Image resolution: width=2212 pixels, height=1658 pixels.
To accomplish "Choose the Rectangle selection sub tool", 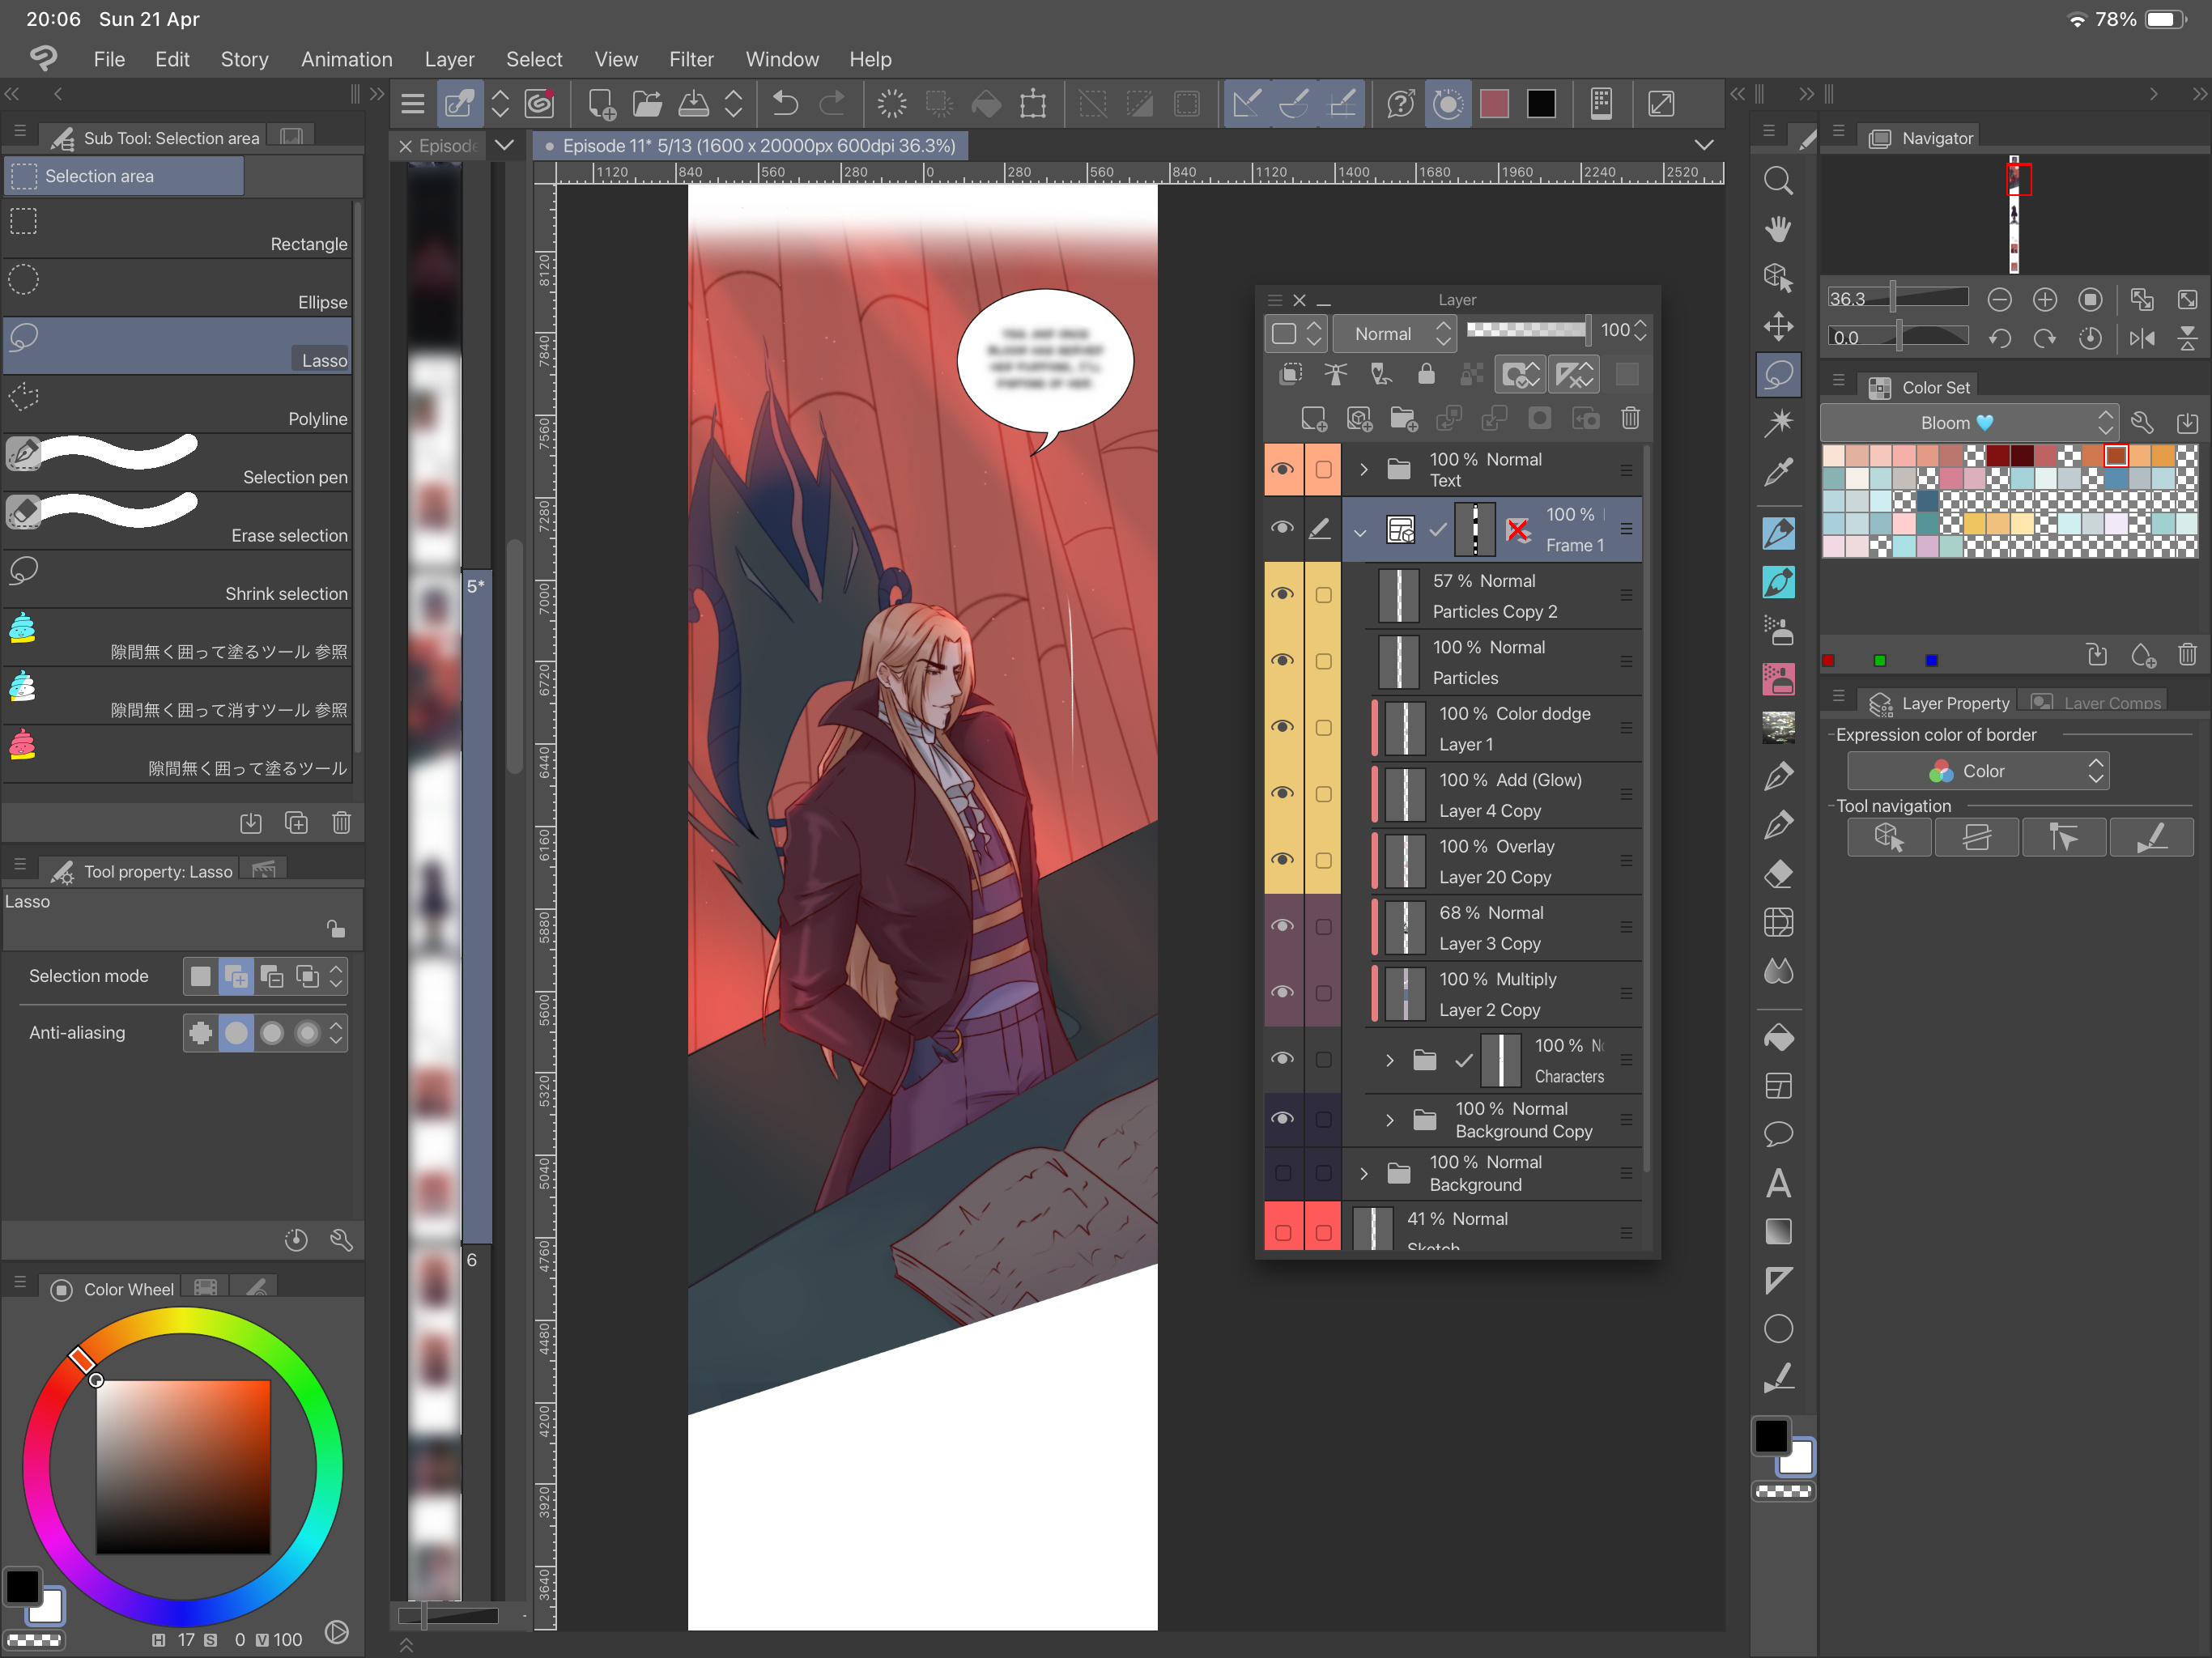I will click(178, 229).
